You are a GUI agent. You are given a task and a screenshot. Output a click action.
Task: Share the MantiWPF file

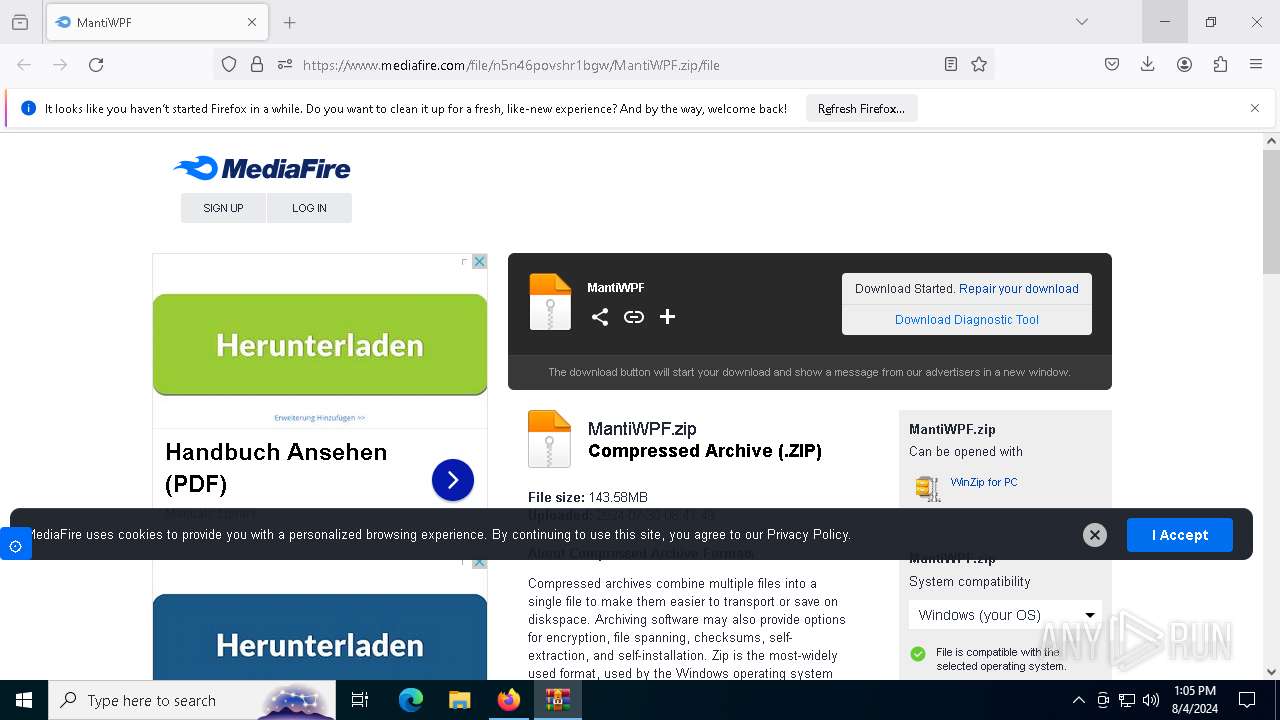600,317
